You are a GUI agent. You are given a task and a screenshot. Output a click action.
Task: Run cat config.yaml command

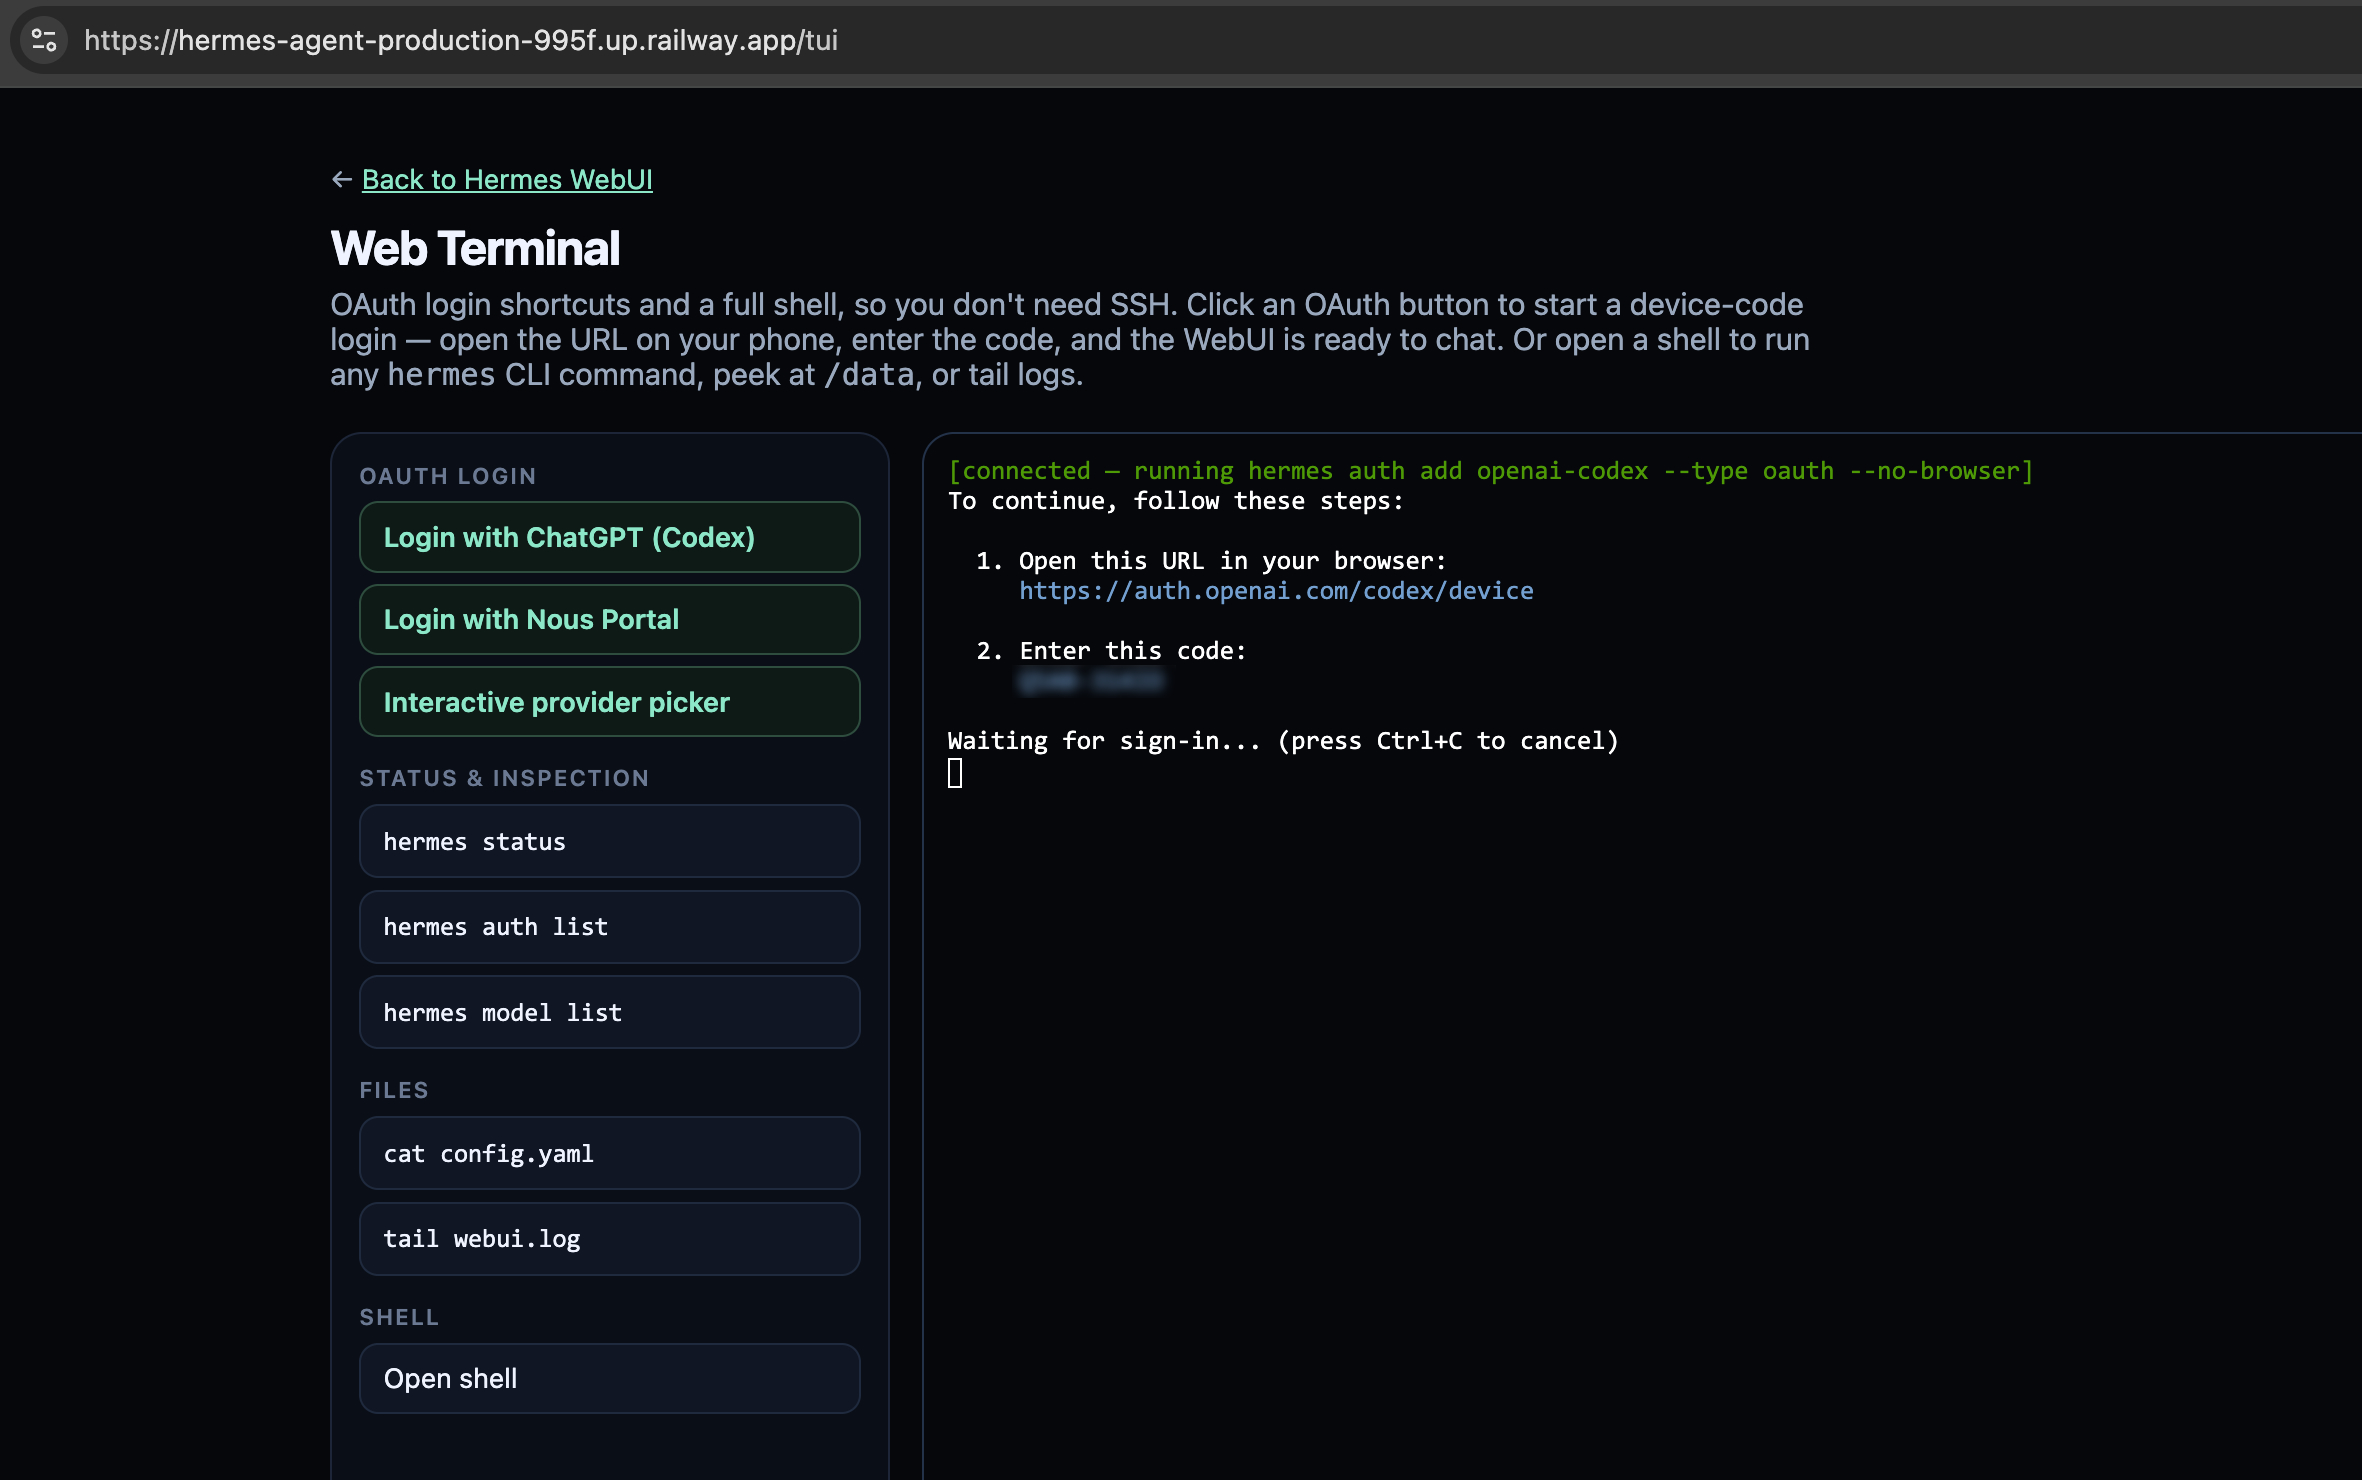609,1153
